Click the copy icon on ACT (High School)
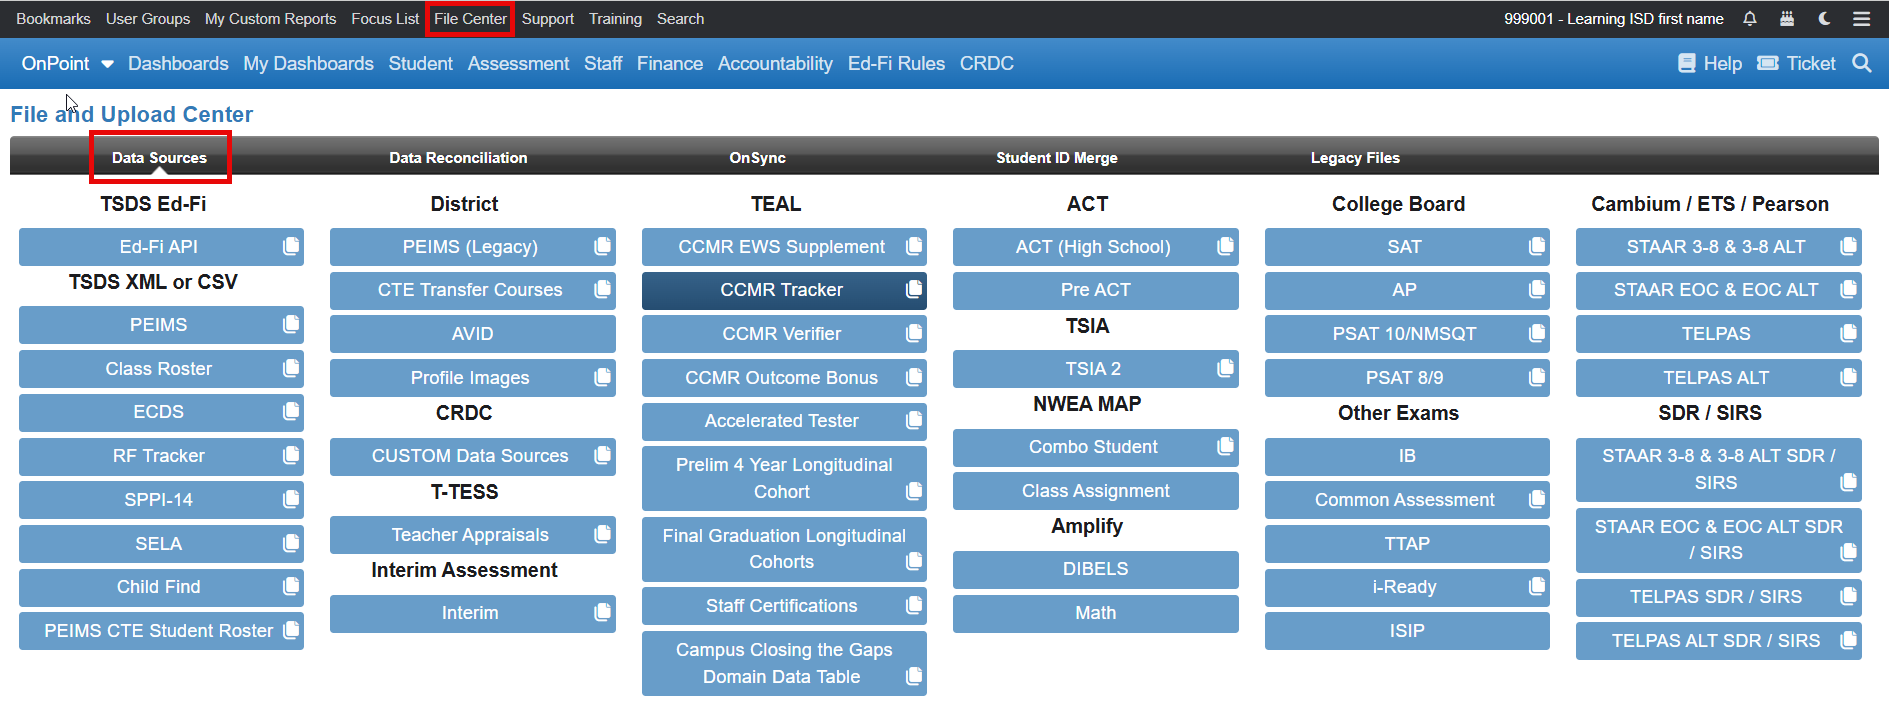Viewport: 1889px width, 708px height. pos(1225,246)
